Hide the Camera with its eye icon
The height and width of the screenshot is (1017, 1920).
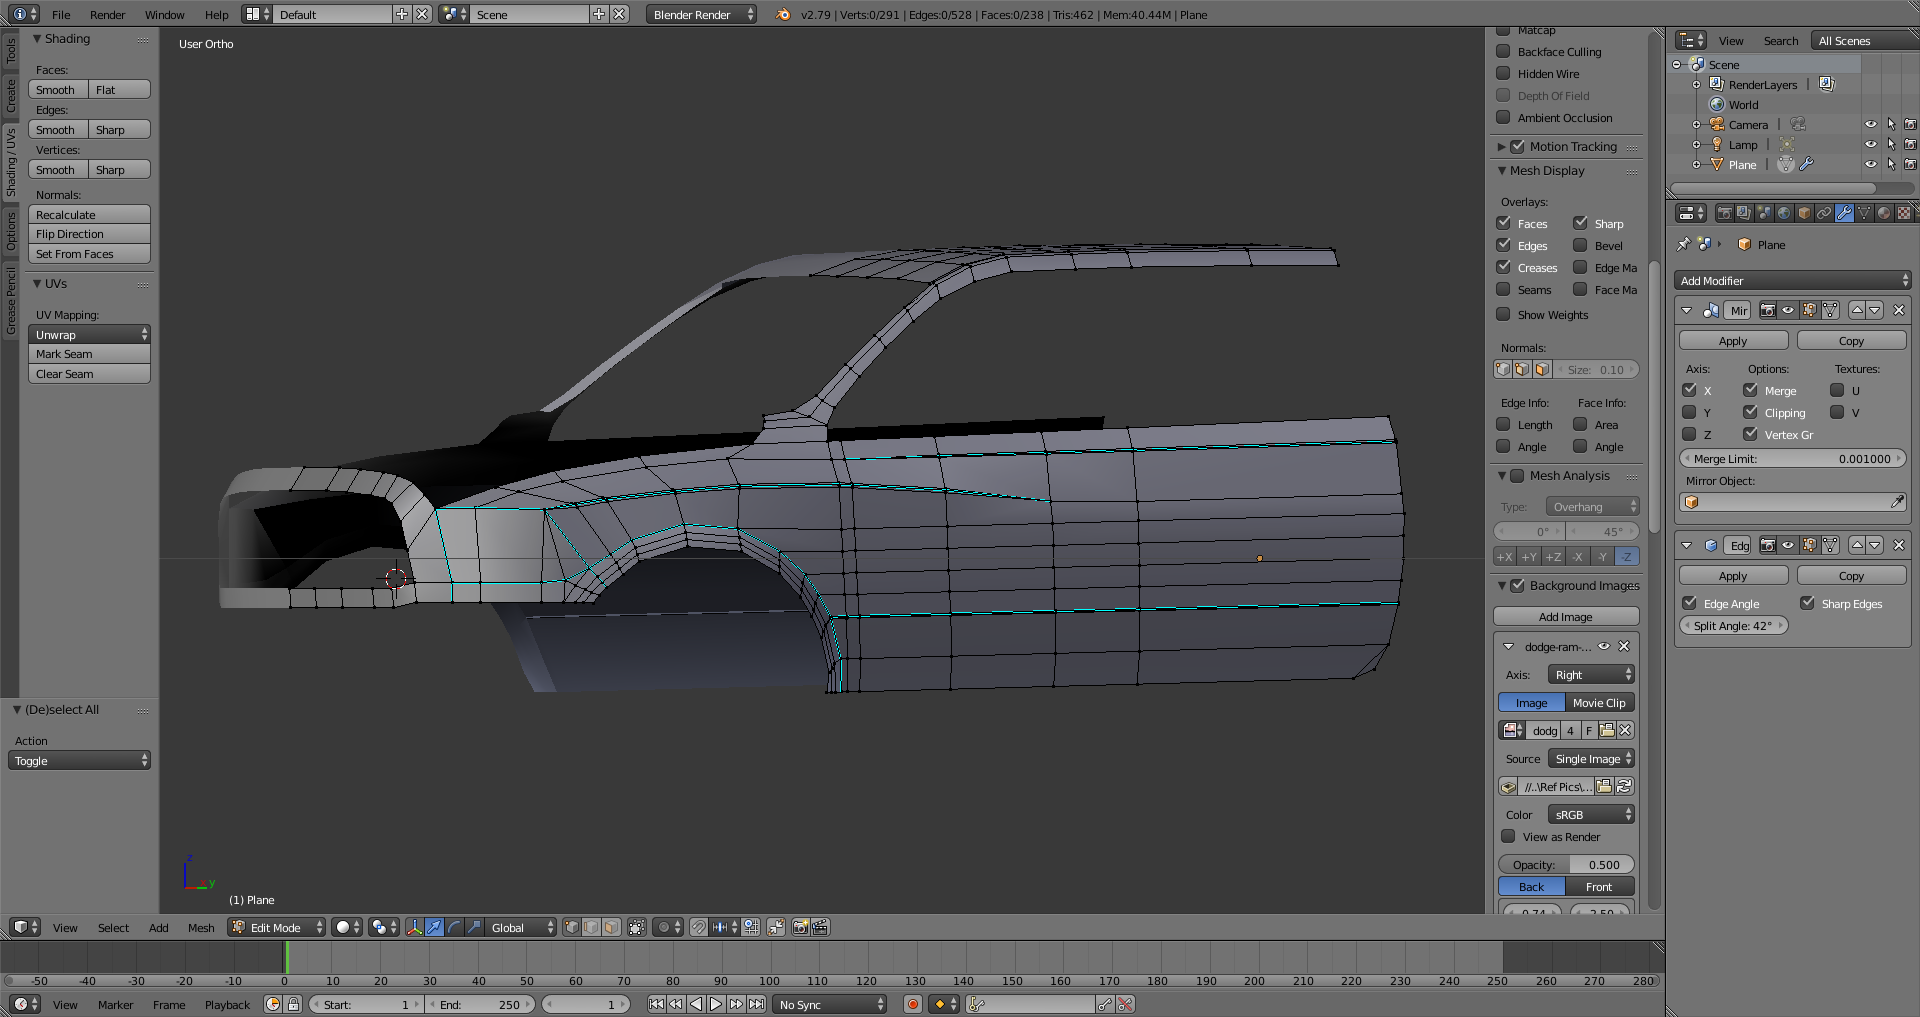tap(1870, 124)
